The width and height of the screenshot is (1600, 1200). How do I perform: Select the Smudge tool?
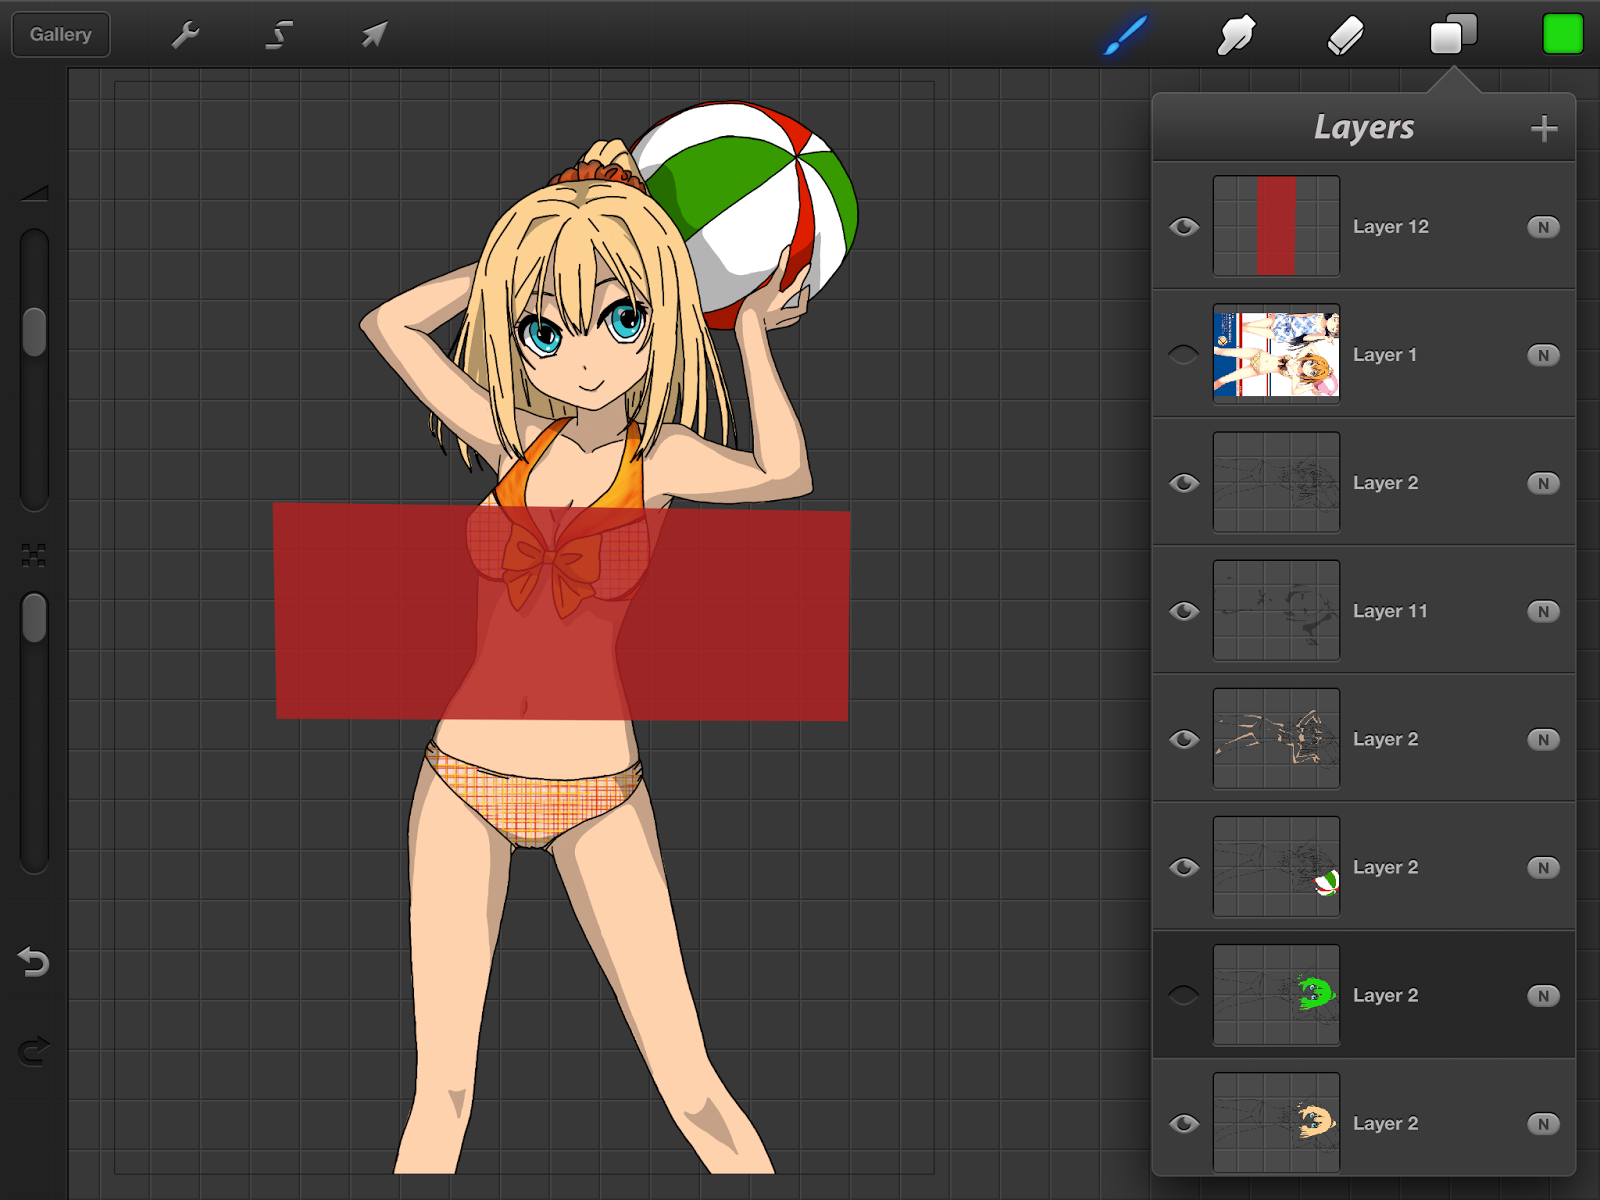point(1236,35)
